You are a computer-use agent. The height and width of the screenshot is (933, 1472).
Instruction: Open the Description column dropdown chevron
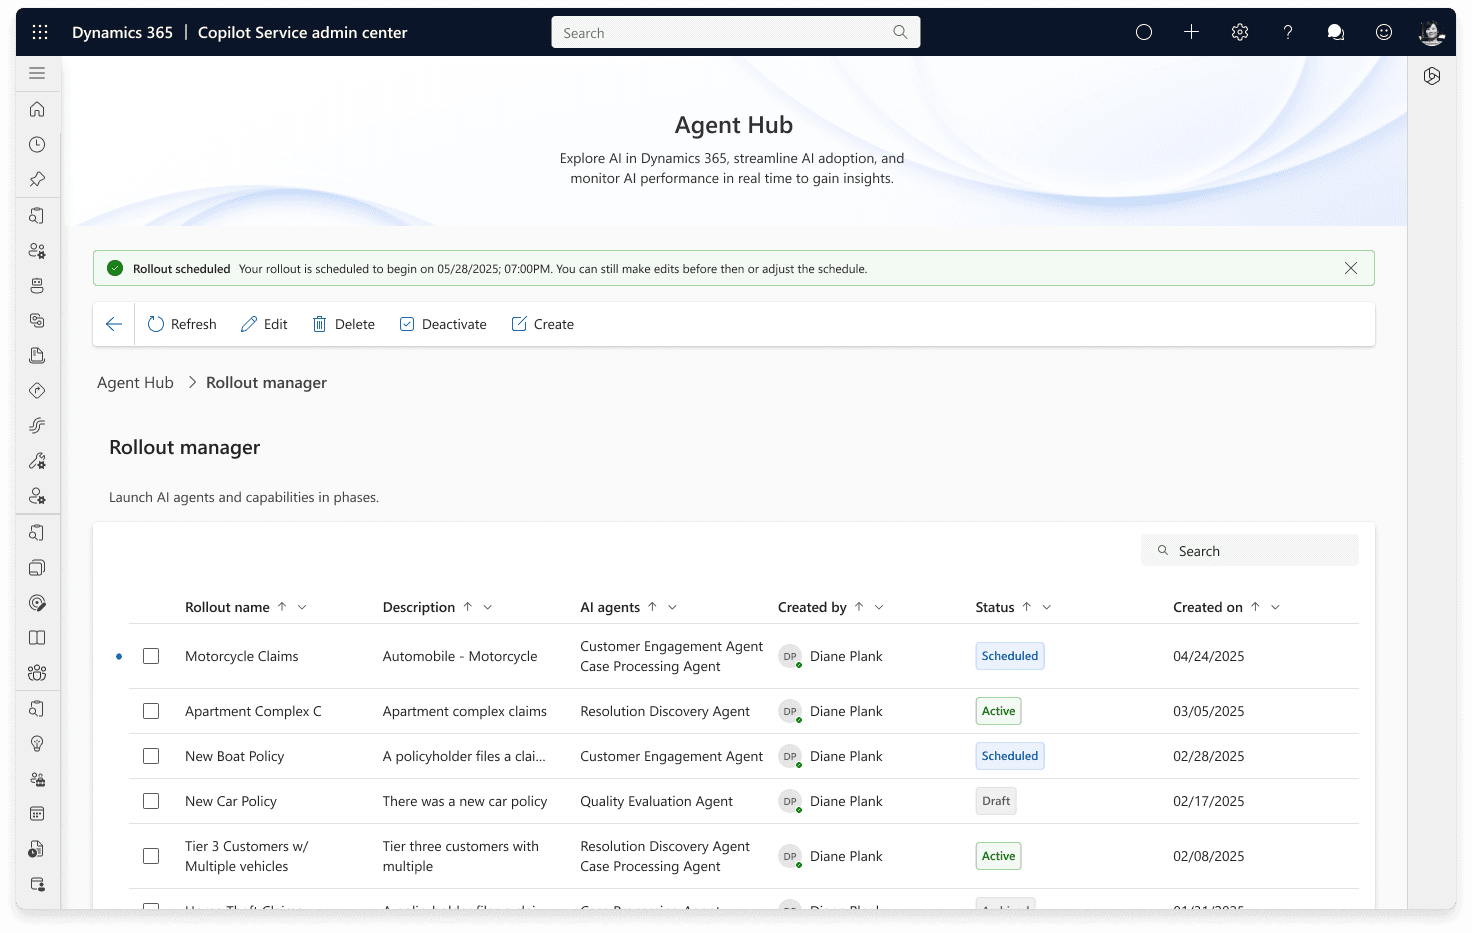click(x=488, y=607)
